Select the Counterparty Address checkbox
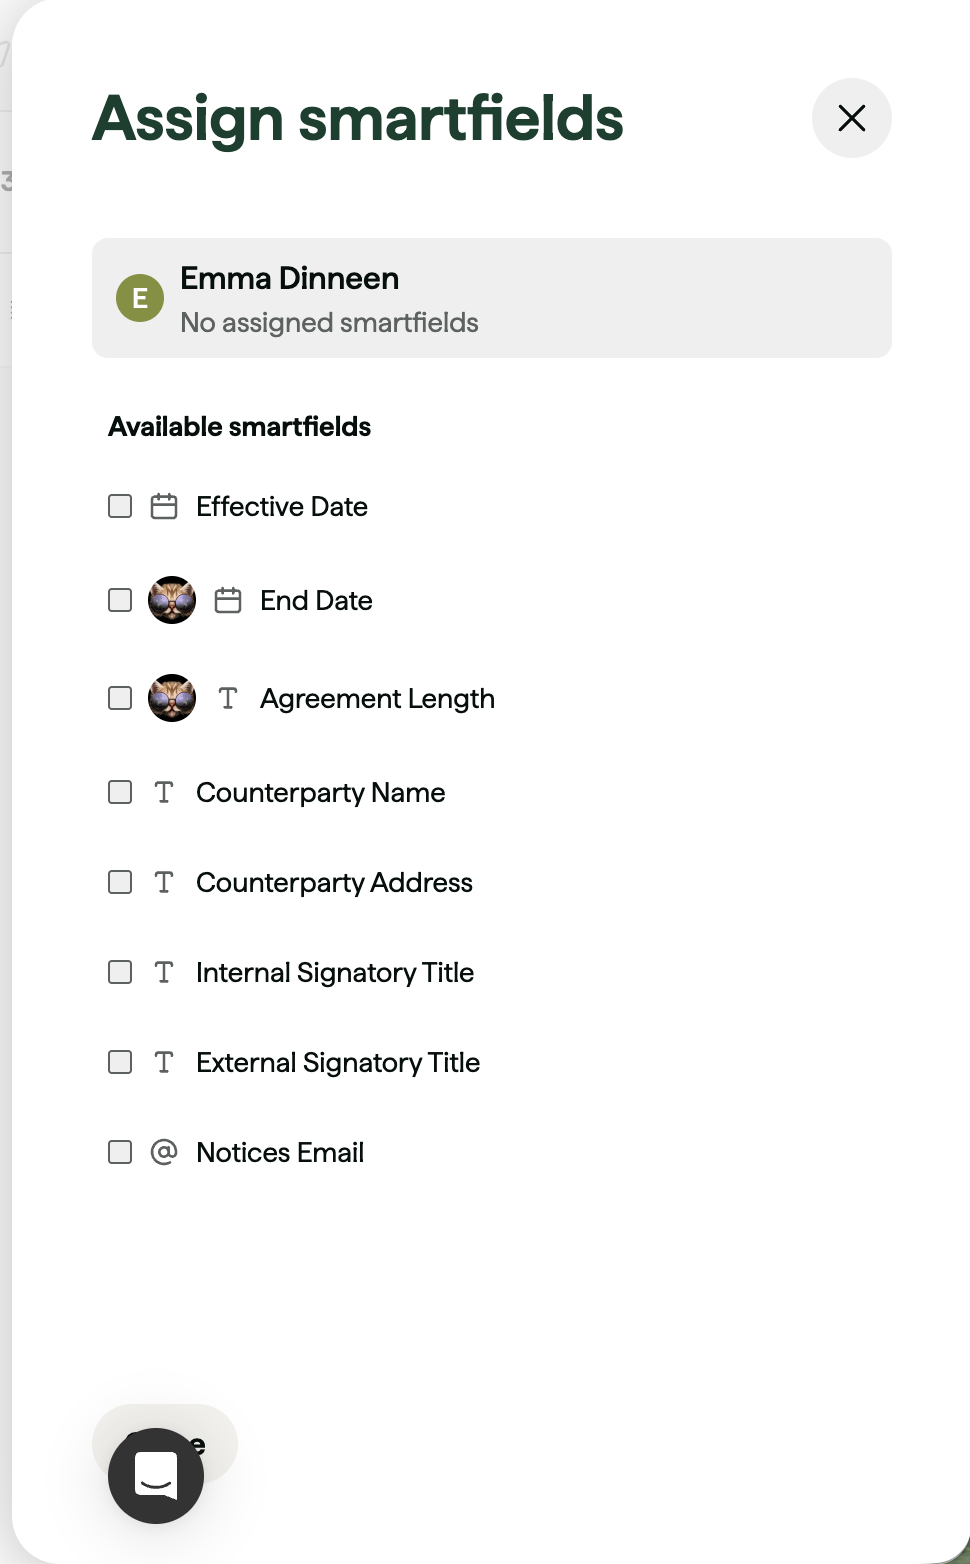This screenshot has width=970, height=1564. [120, 882]
